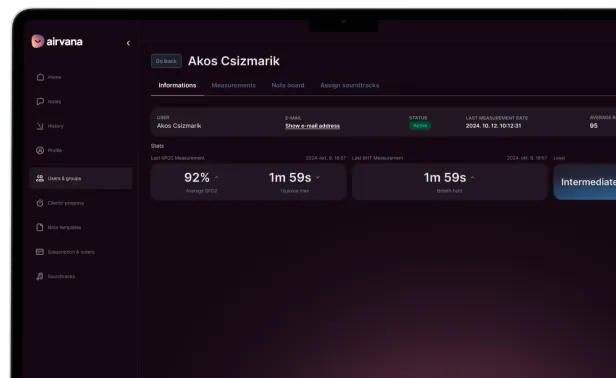Open Clients' progress via stopwatch icon
616x378 pixels.
click(40, 203)
